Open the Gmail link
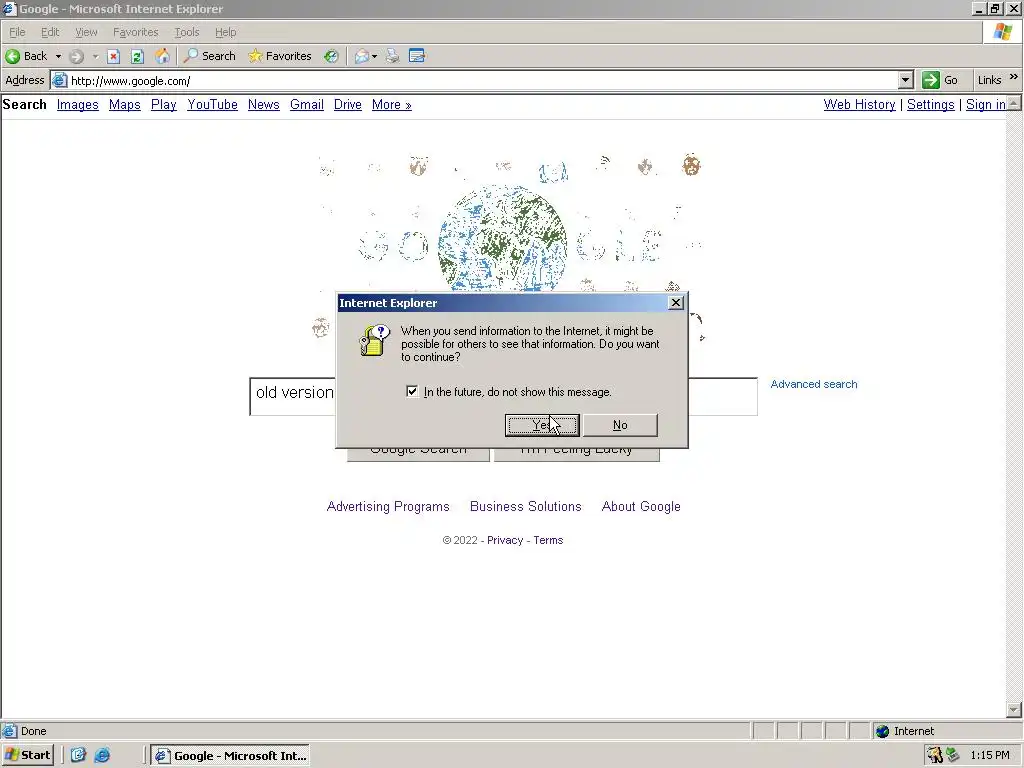This screenshot has height=768, width=1024. click(x=307, y=104)
